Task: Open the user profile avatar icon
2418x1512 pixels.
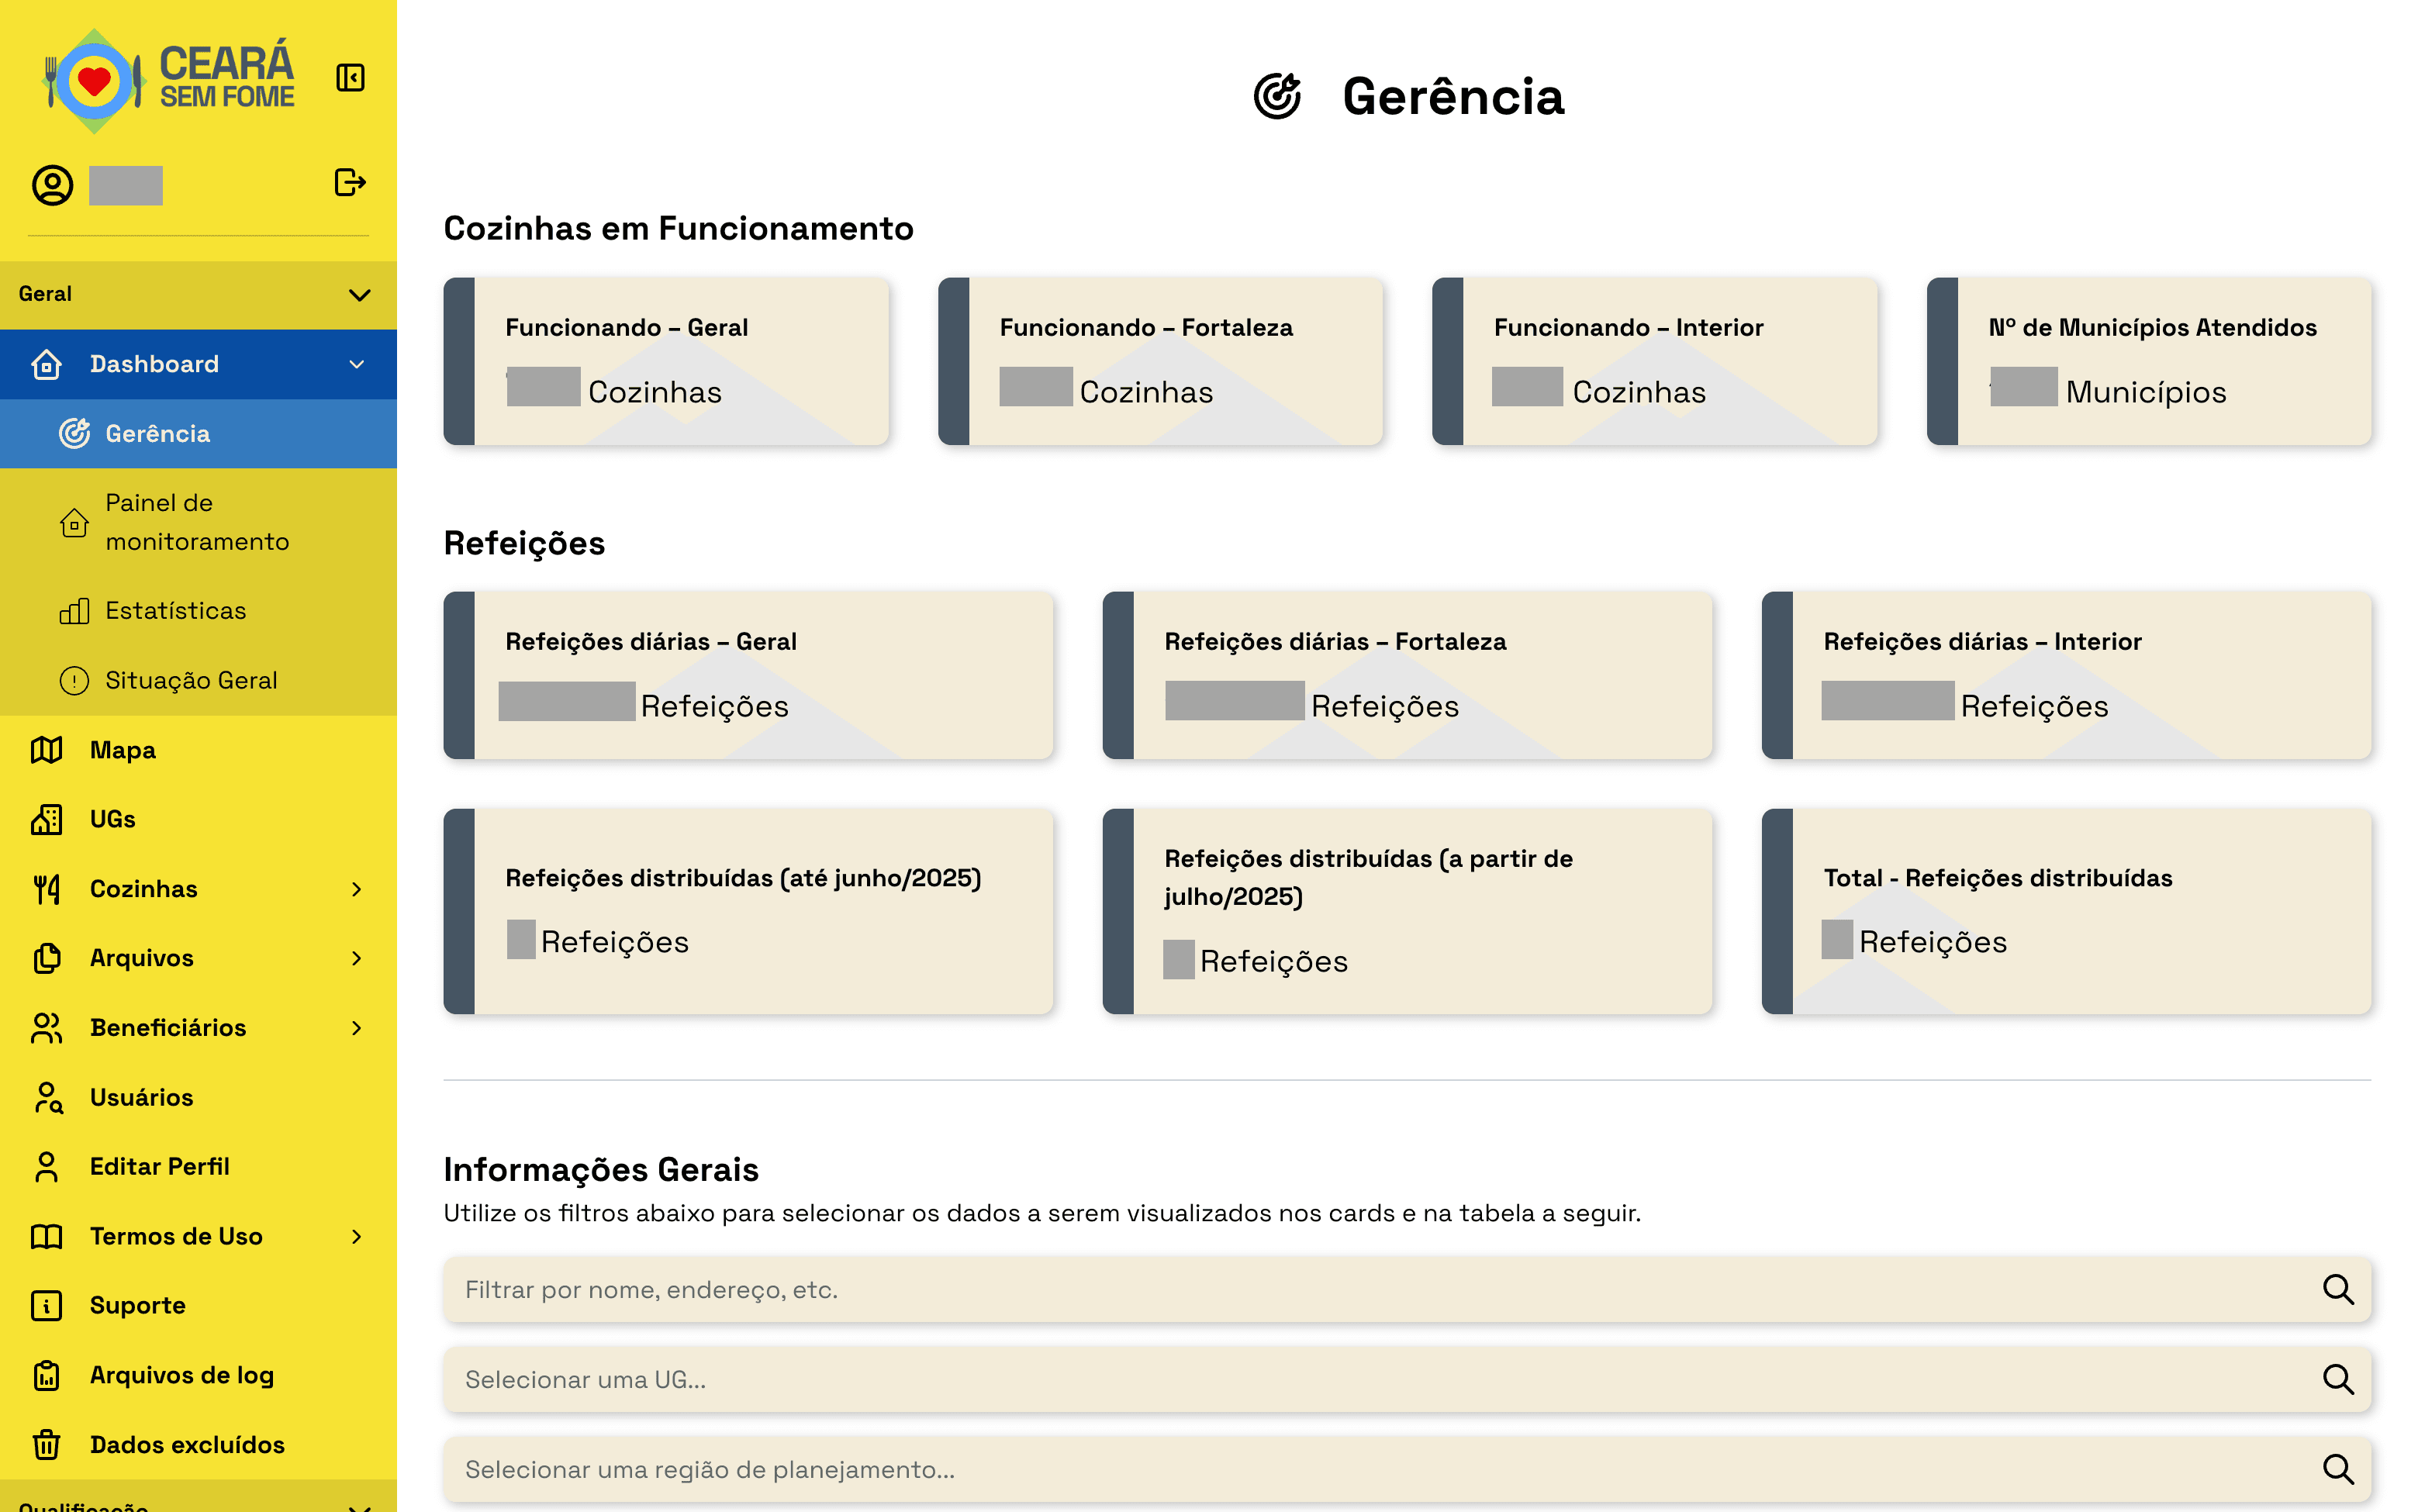Action: (52, 185)
